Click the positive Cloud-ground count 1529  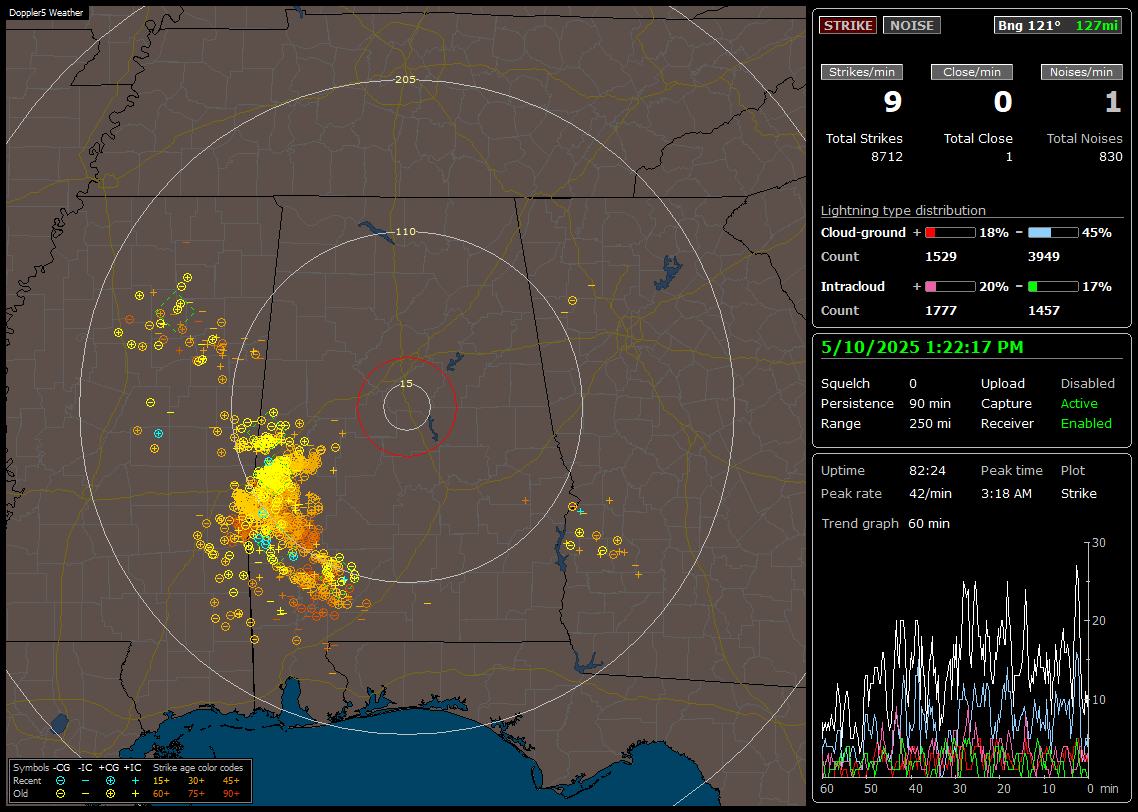(x=941, y=257)
